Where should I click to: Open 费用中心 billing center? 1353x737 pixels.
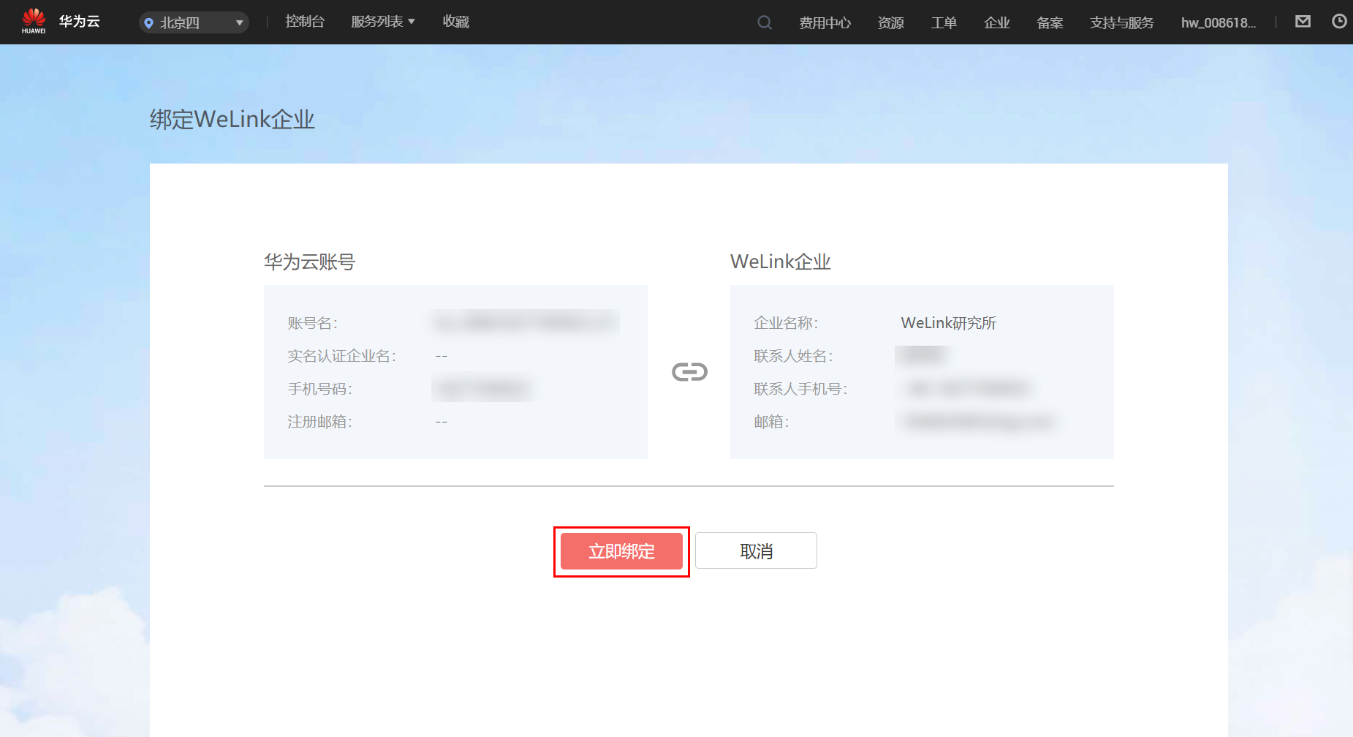[x=825, y=22]
